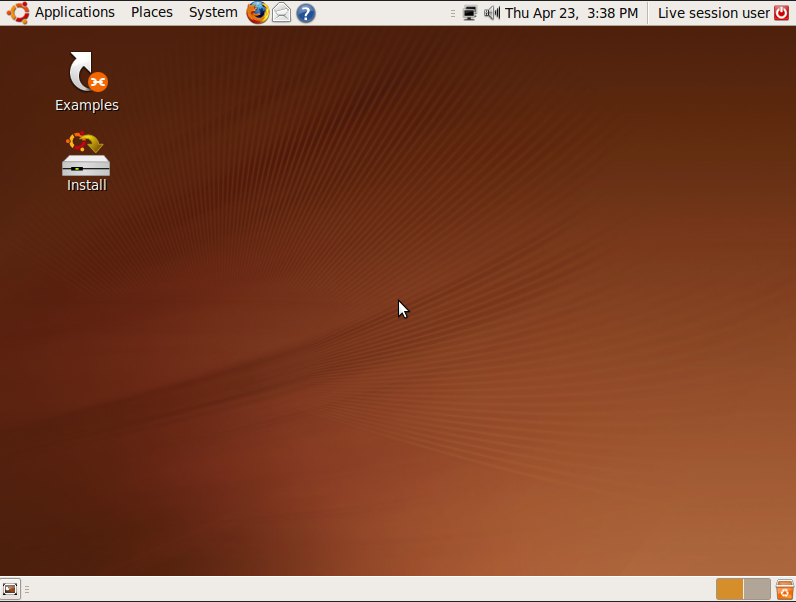Click the window list handle in bottom panel
The image size is (796, 602).
click(x=27, y=589)
